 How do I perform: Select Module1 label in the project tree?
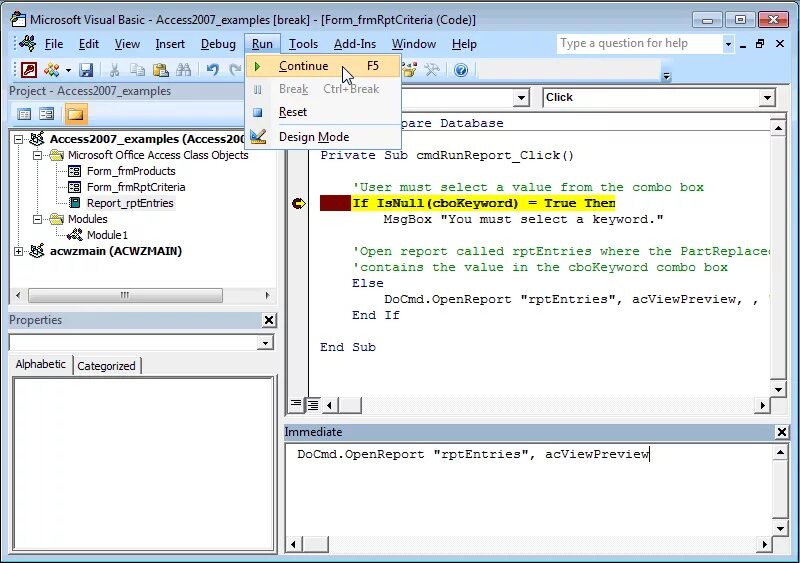click(107, 235)
